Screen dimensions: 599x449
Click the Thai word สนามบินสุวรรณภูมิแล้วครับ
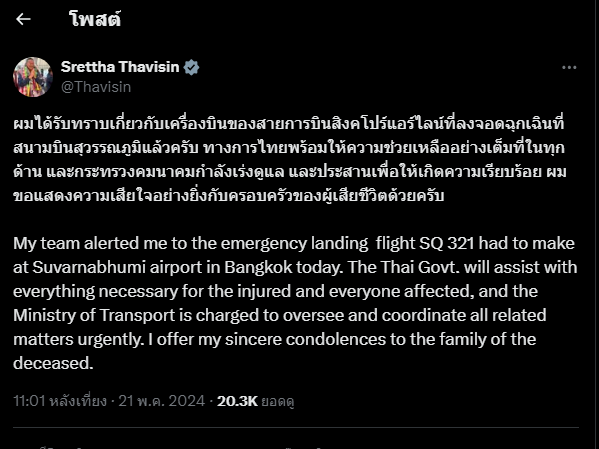(x=106, y=148)
